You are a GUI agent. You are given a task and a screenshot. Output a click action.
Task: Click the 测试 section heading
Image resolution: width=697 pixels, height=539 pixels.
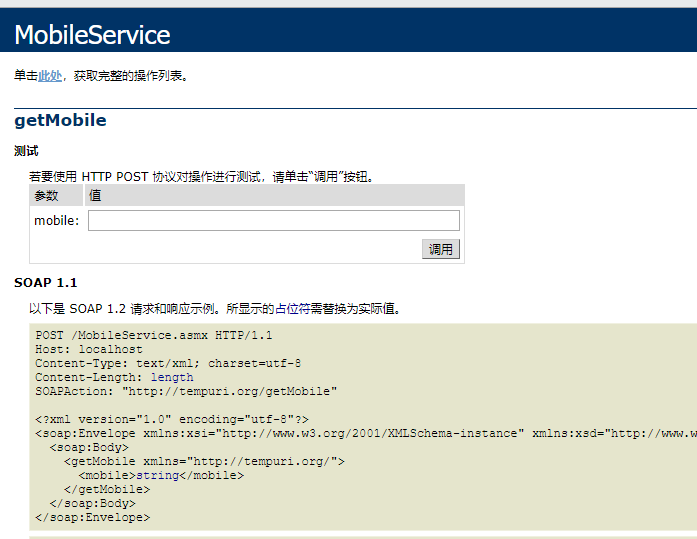pyautogui.click(x=26, y=151)
